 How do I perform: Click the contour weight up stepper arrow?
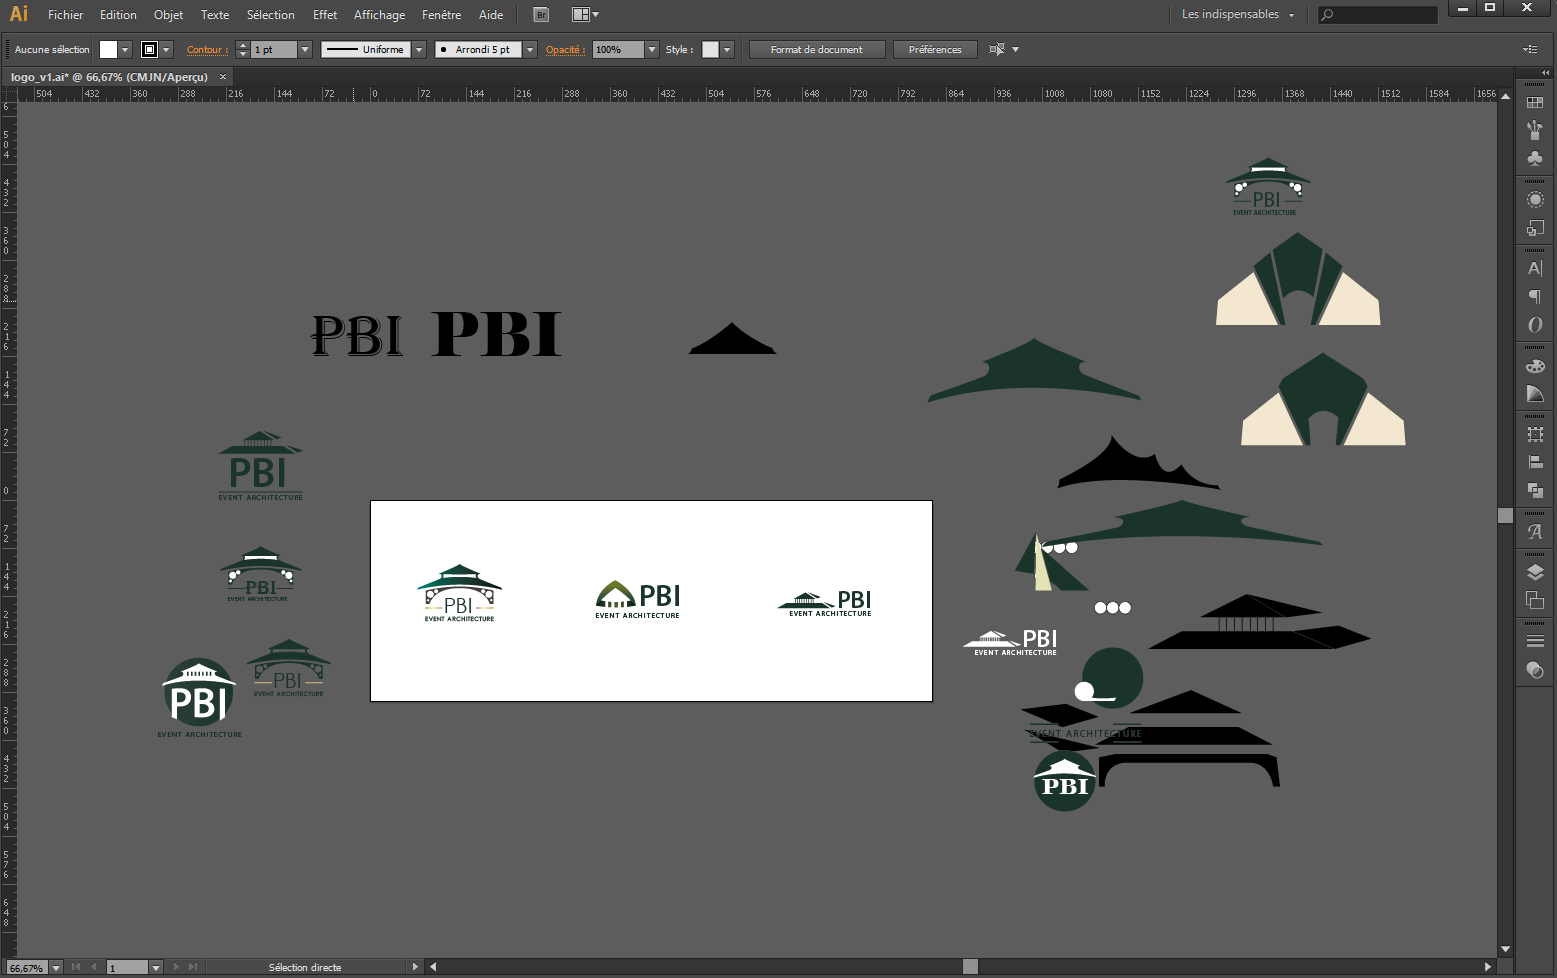point(242,45)
